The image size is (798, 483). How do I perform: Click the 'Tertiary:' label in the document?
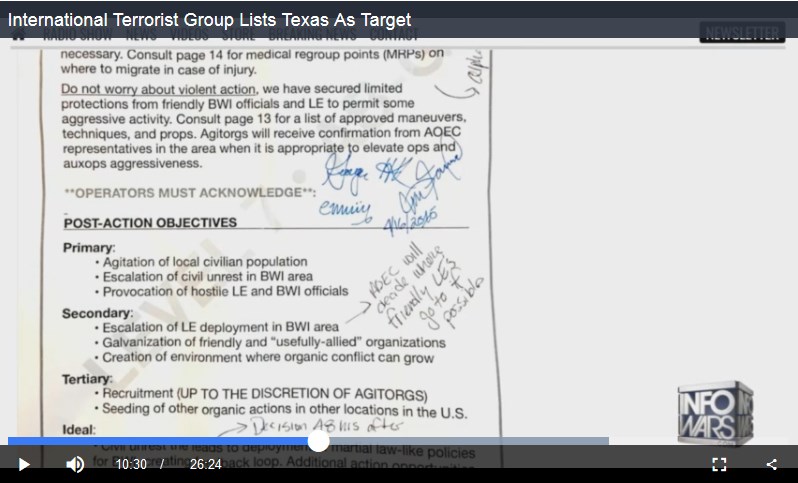[87, 379]
